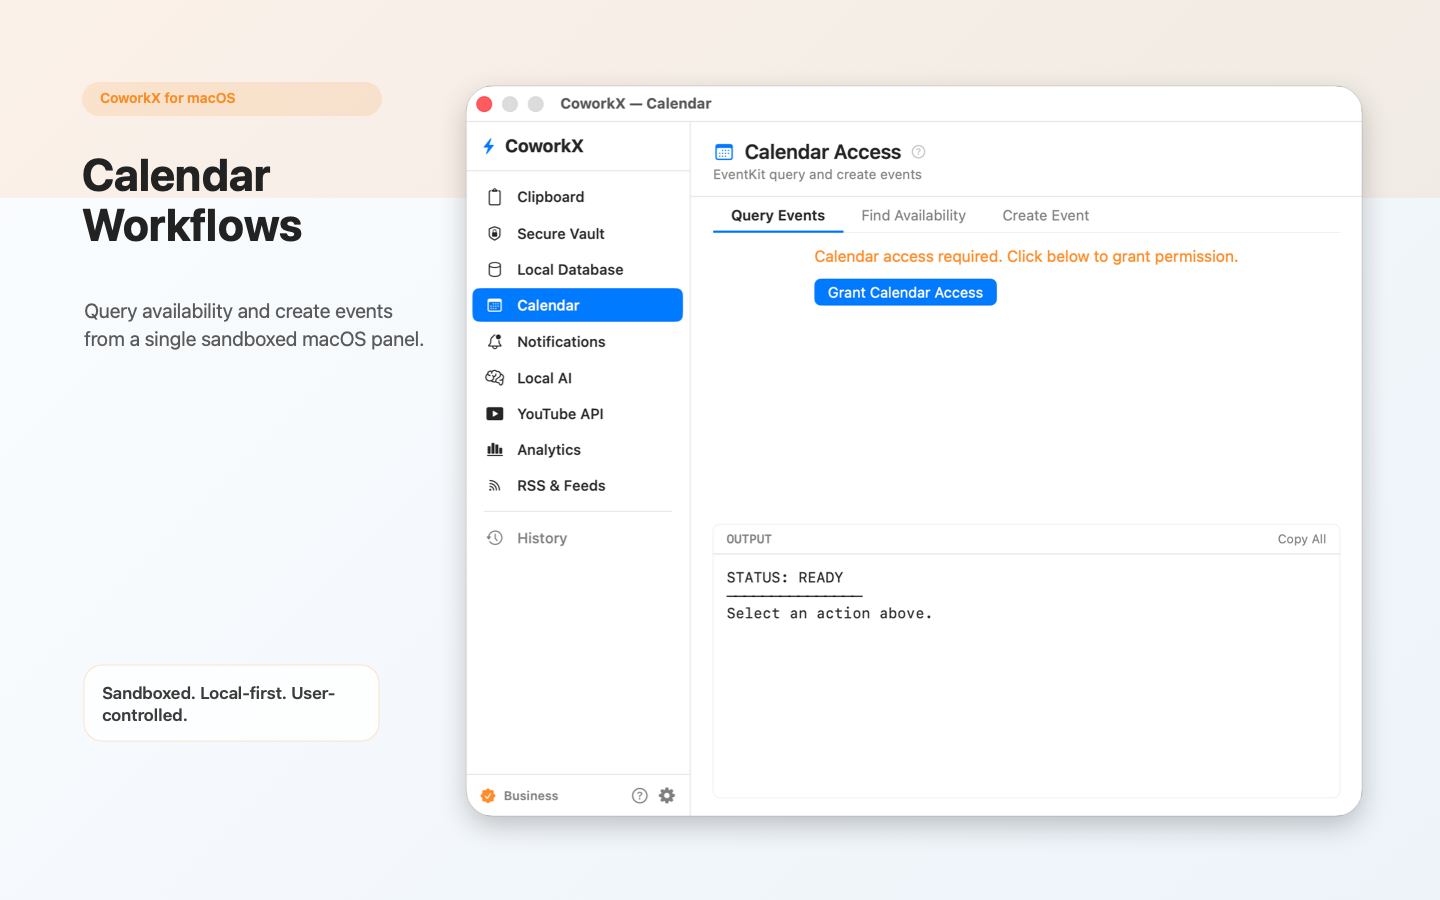Image resolution: width=1440 pixels, height=900 pixels.
Task: Open the Find Availability tab
Action: point(913,215)
